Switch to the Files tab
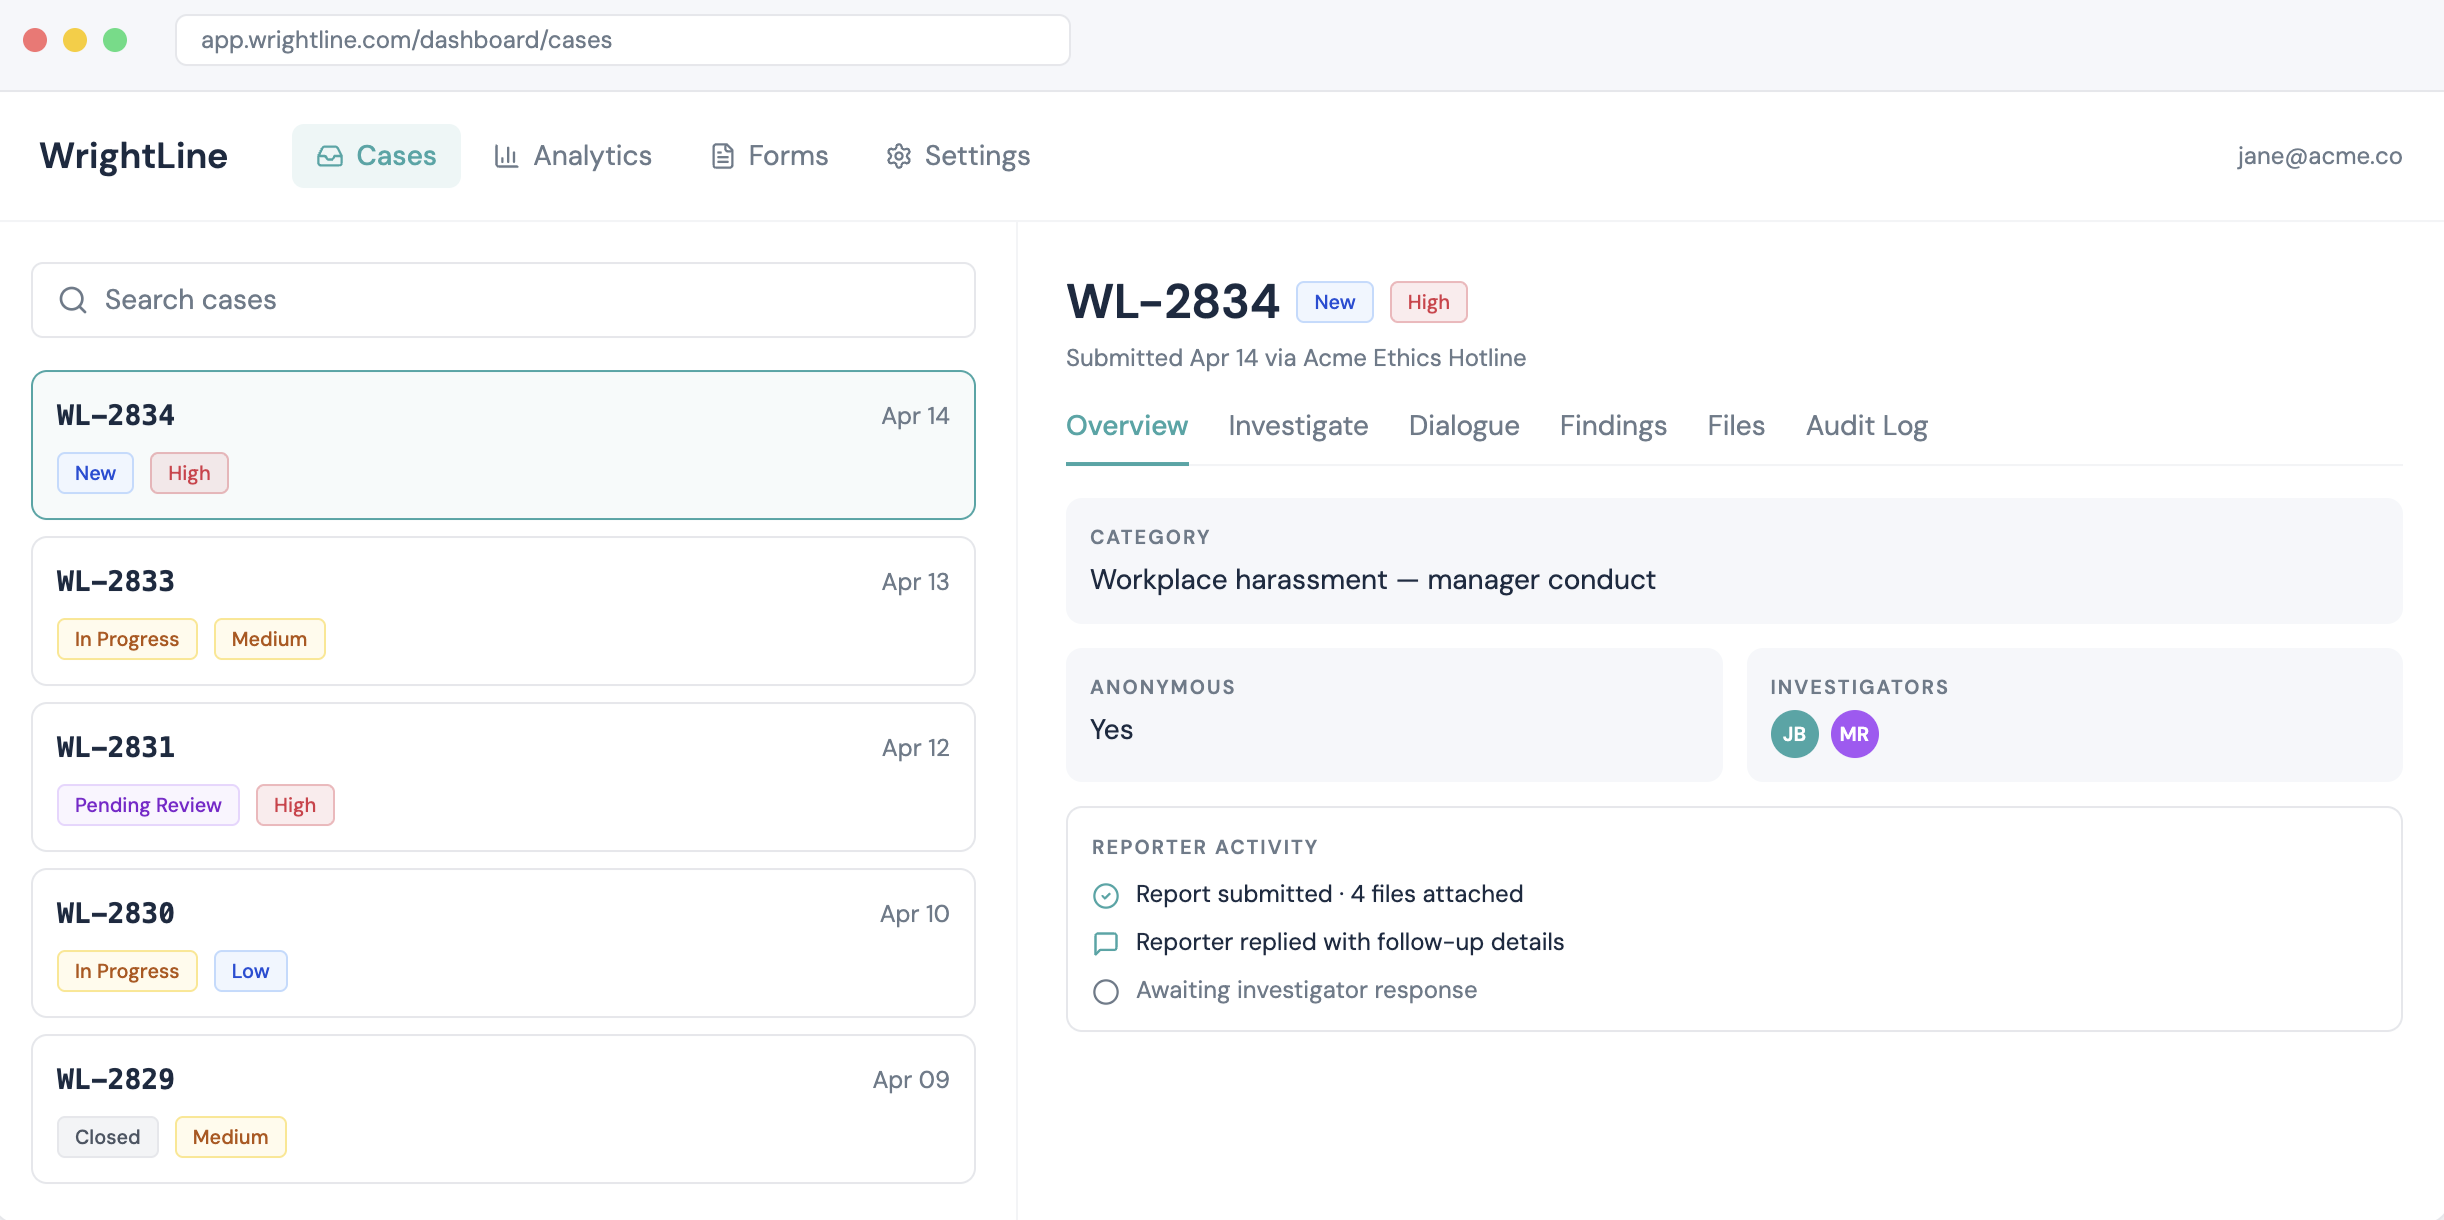Viewport: 2444px width, 1220px height. coord(1736,426)
